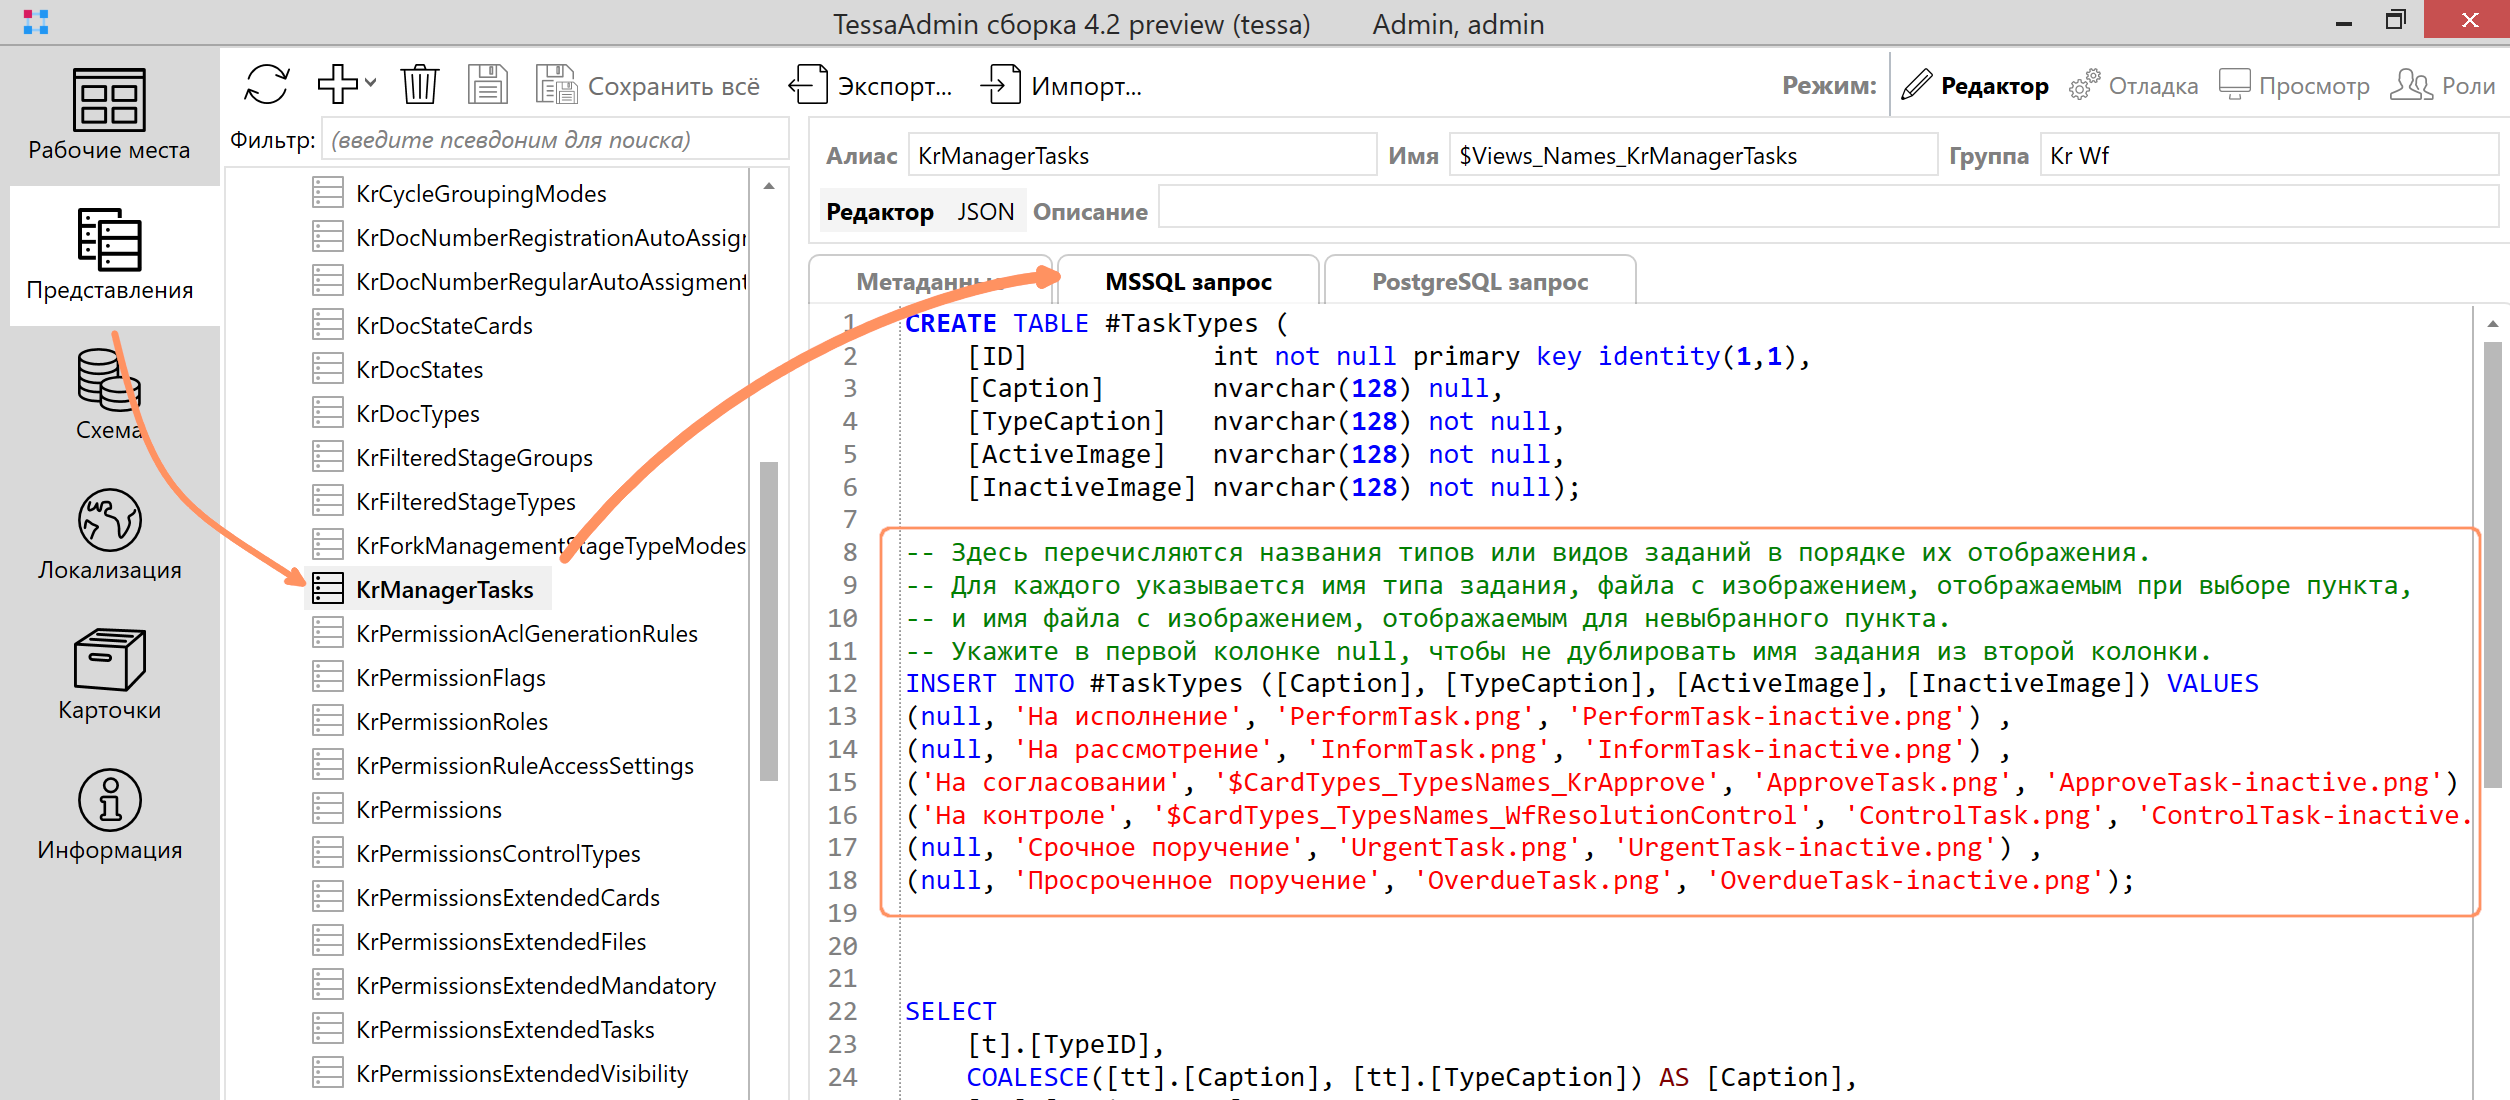Click the single floppy disk save icon
This screenshot has height=1100, width=2510.
[488, 85]
